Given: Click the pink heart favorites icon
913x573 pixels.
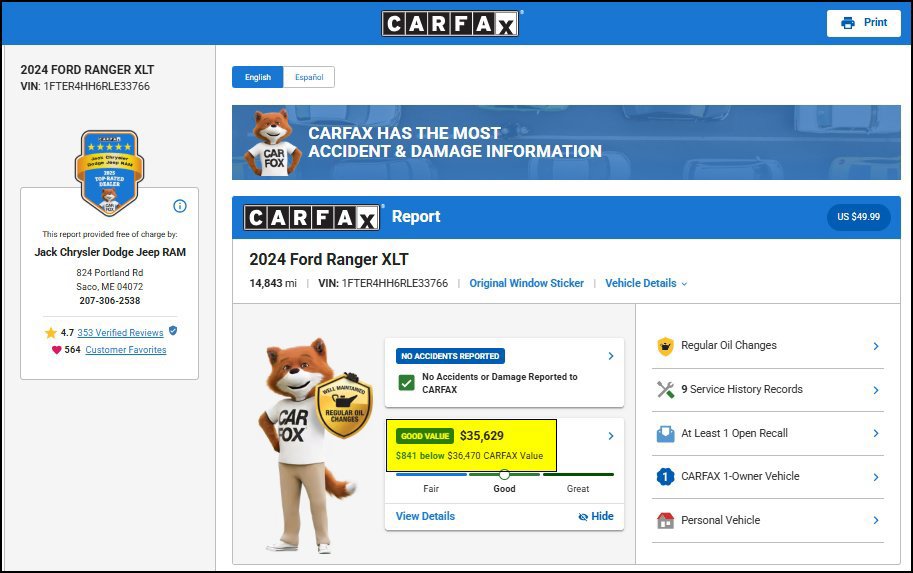Looking at the screenshot, I should point(56,350).
